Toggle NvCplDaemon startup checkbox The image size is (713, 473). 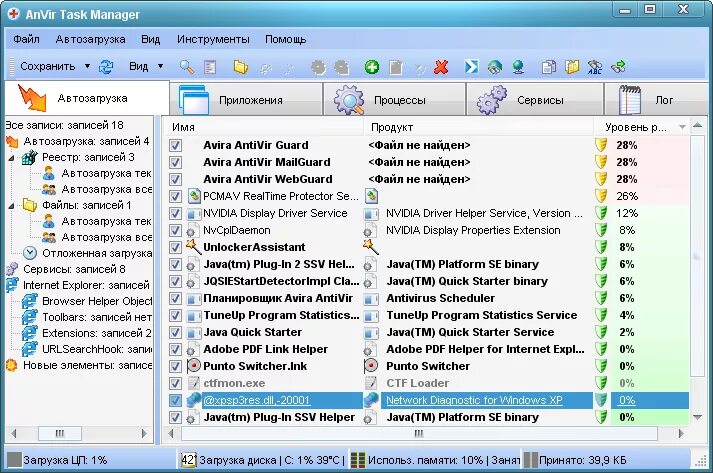click(x=175, y=230)
